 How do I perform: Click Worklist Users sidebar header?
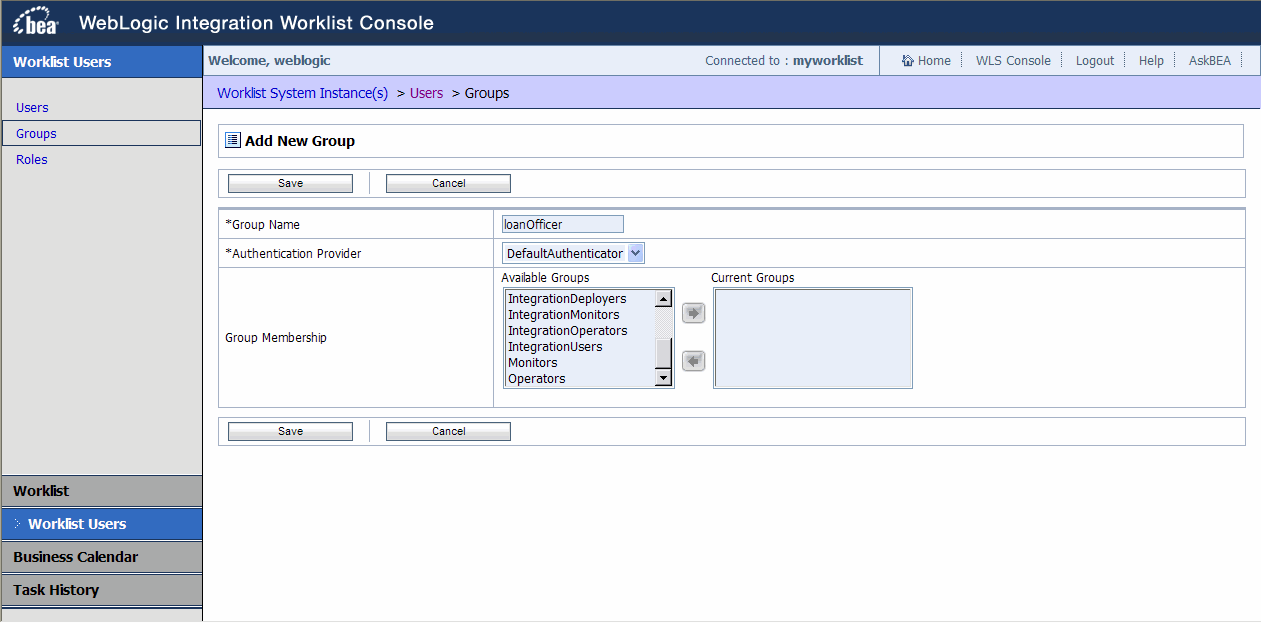point(101,62)
